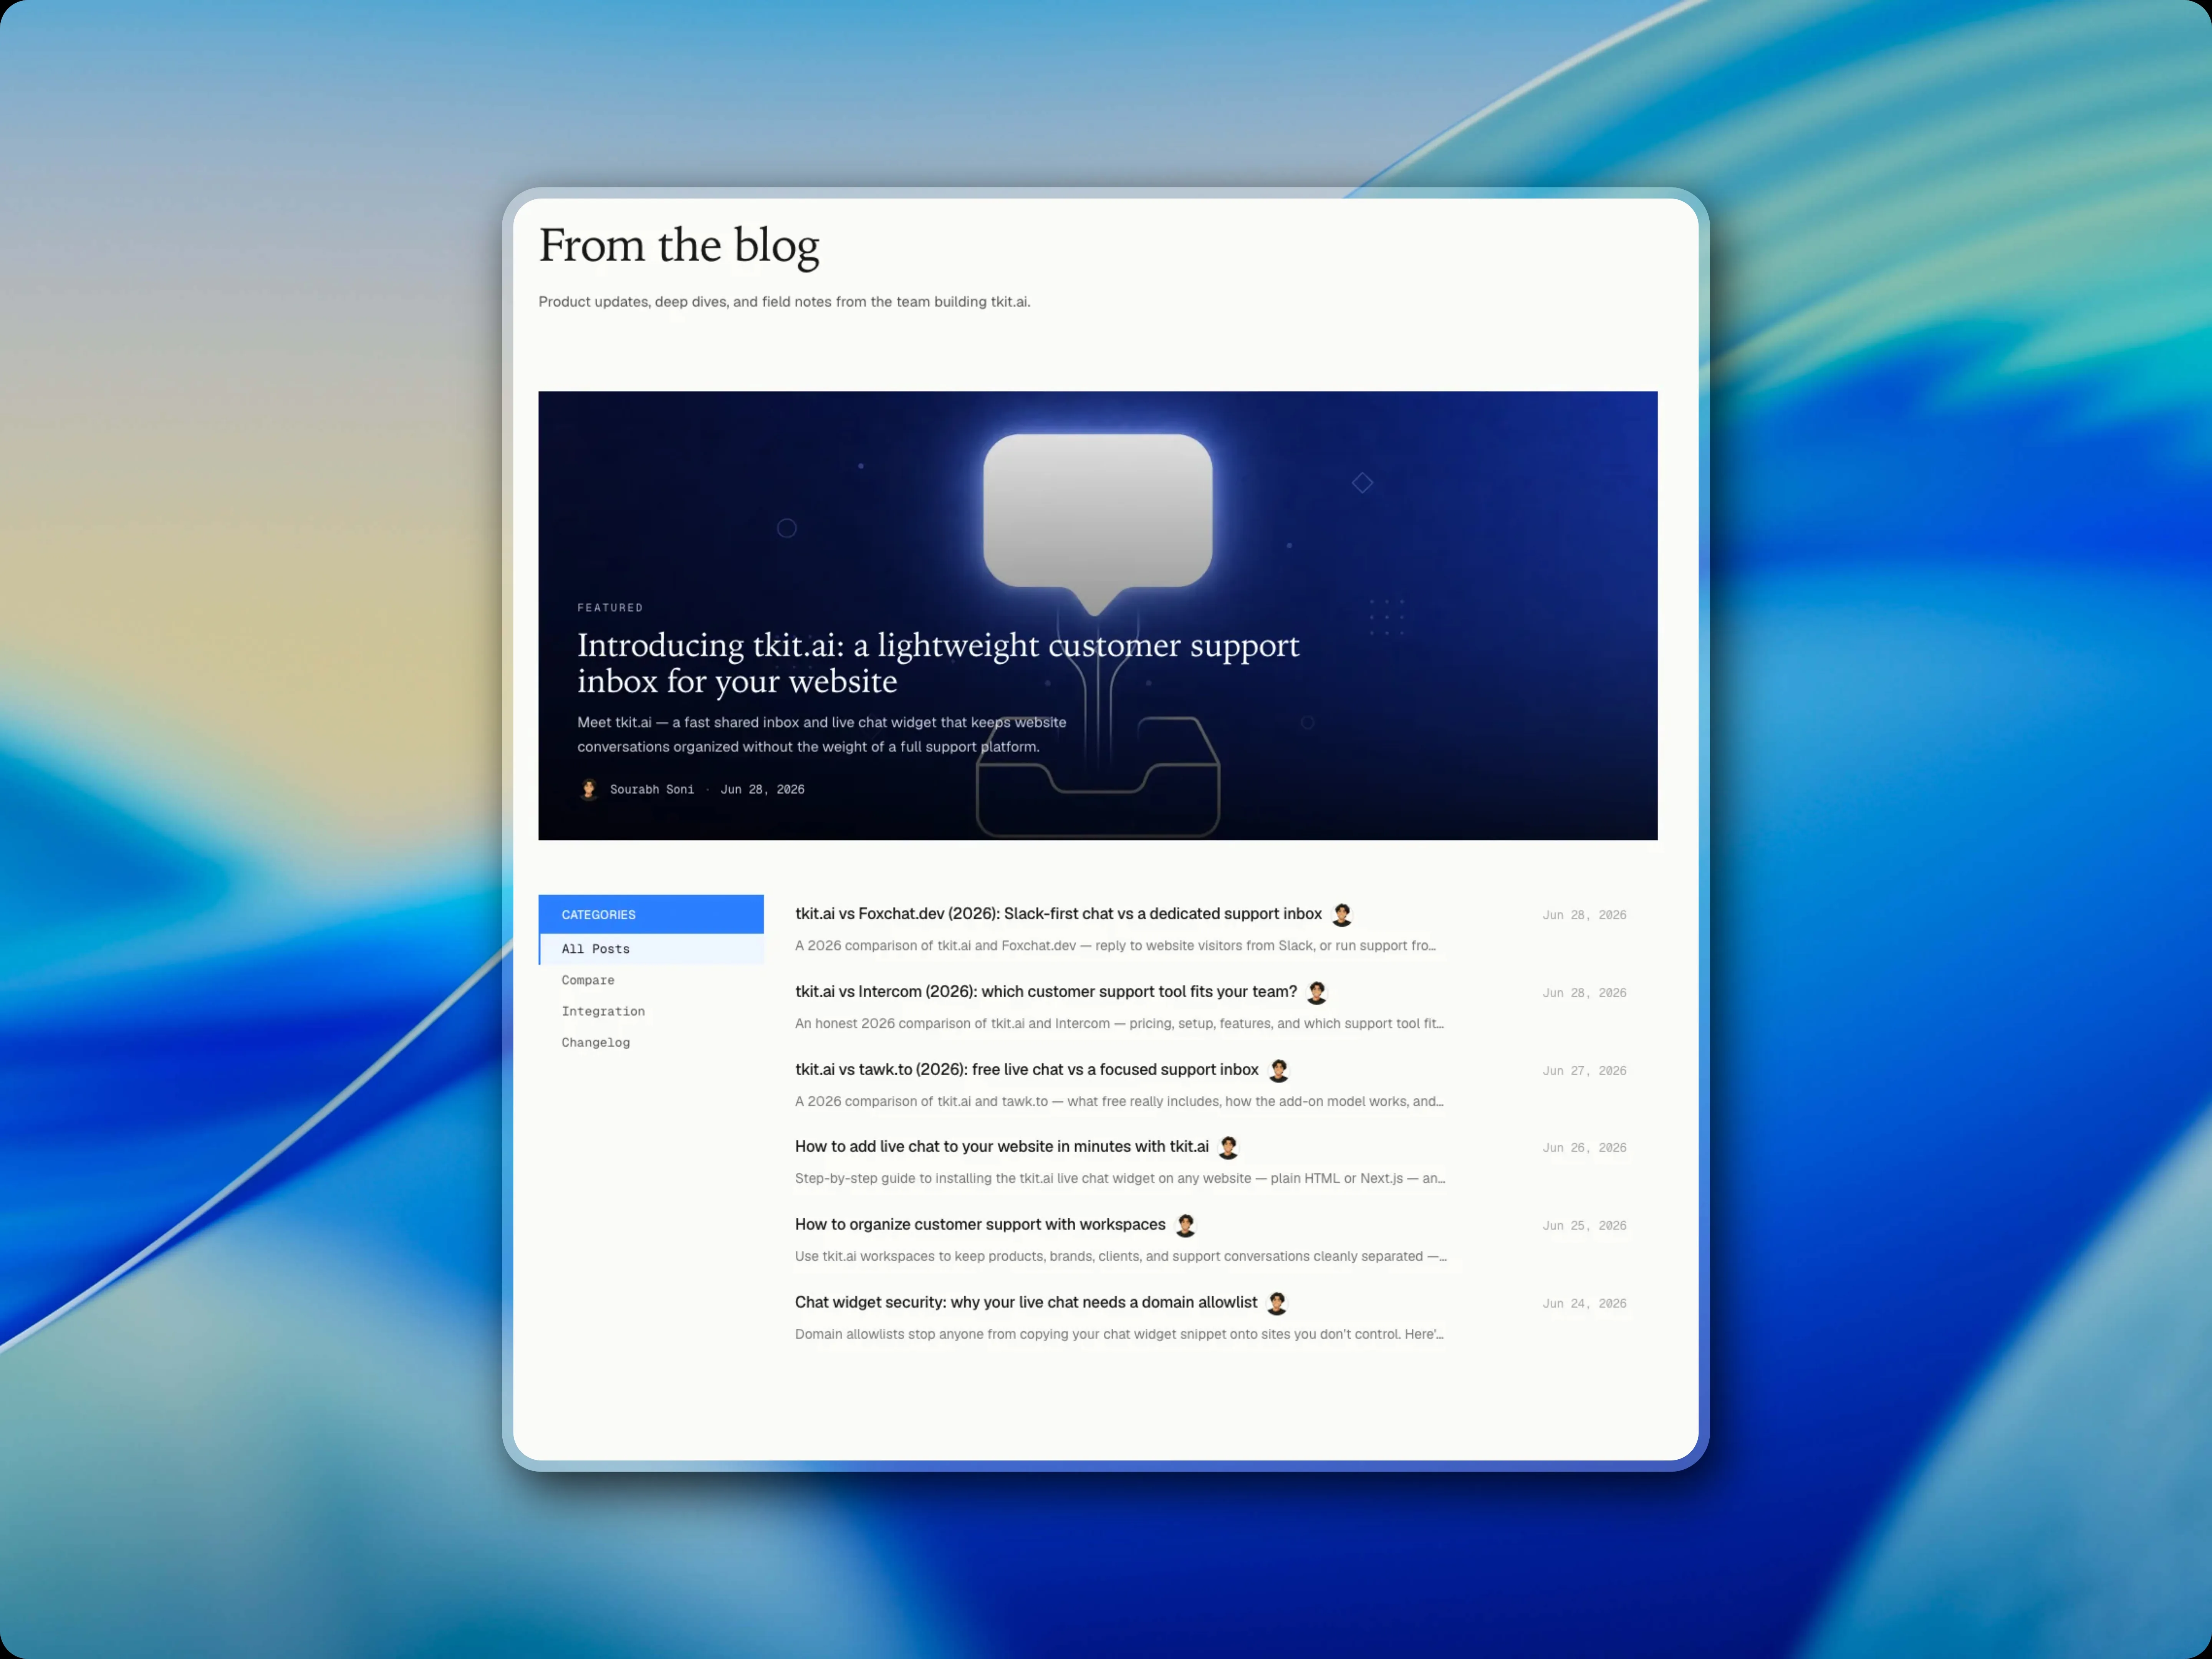This screenshot has width=2212, height=1659.
Task: Click the Jun 24, 2026 date
Action: (1584, 1304)
